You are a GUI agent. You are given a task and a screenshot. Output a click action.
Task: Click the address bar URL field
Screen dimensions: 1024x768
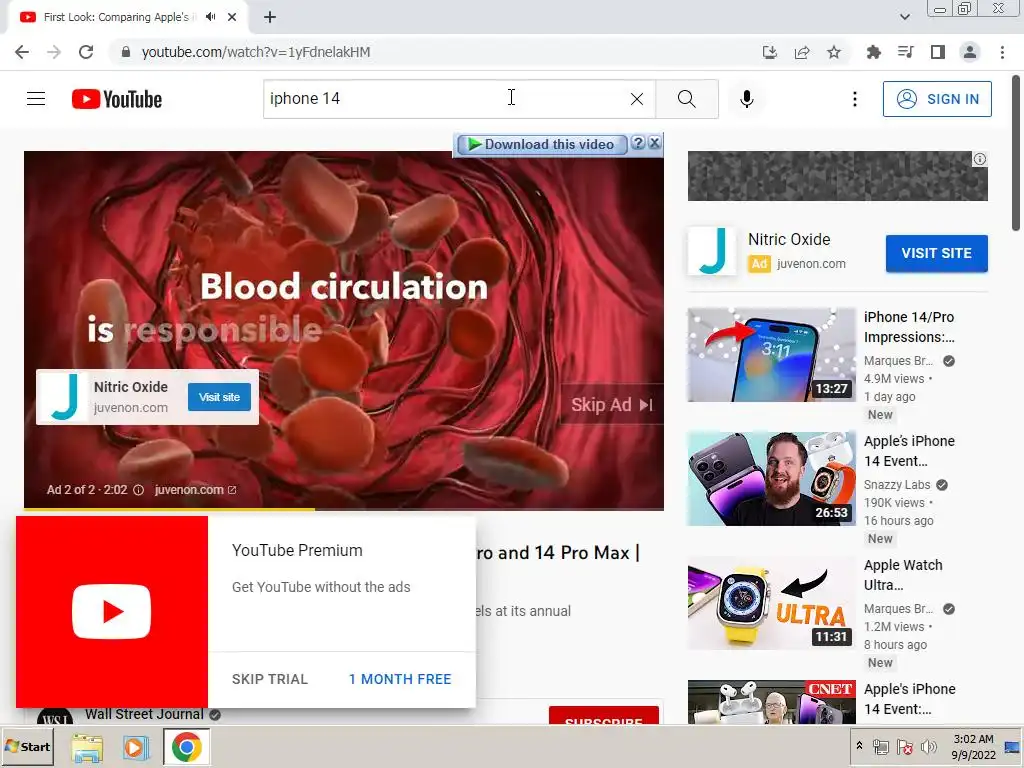tap(431, 52)
